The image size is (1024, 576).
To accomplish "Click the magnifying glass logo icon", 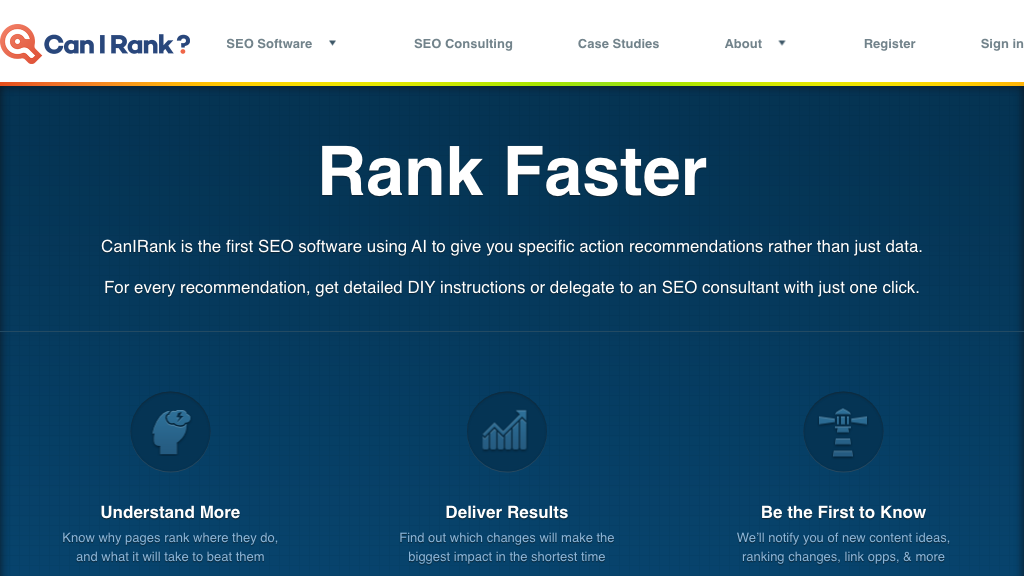I will [x=19, y=43].
